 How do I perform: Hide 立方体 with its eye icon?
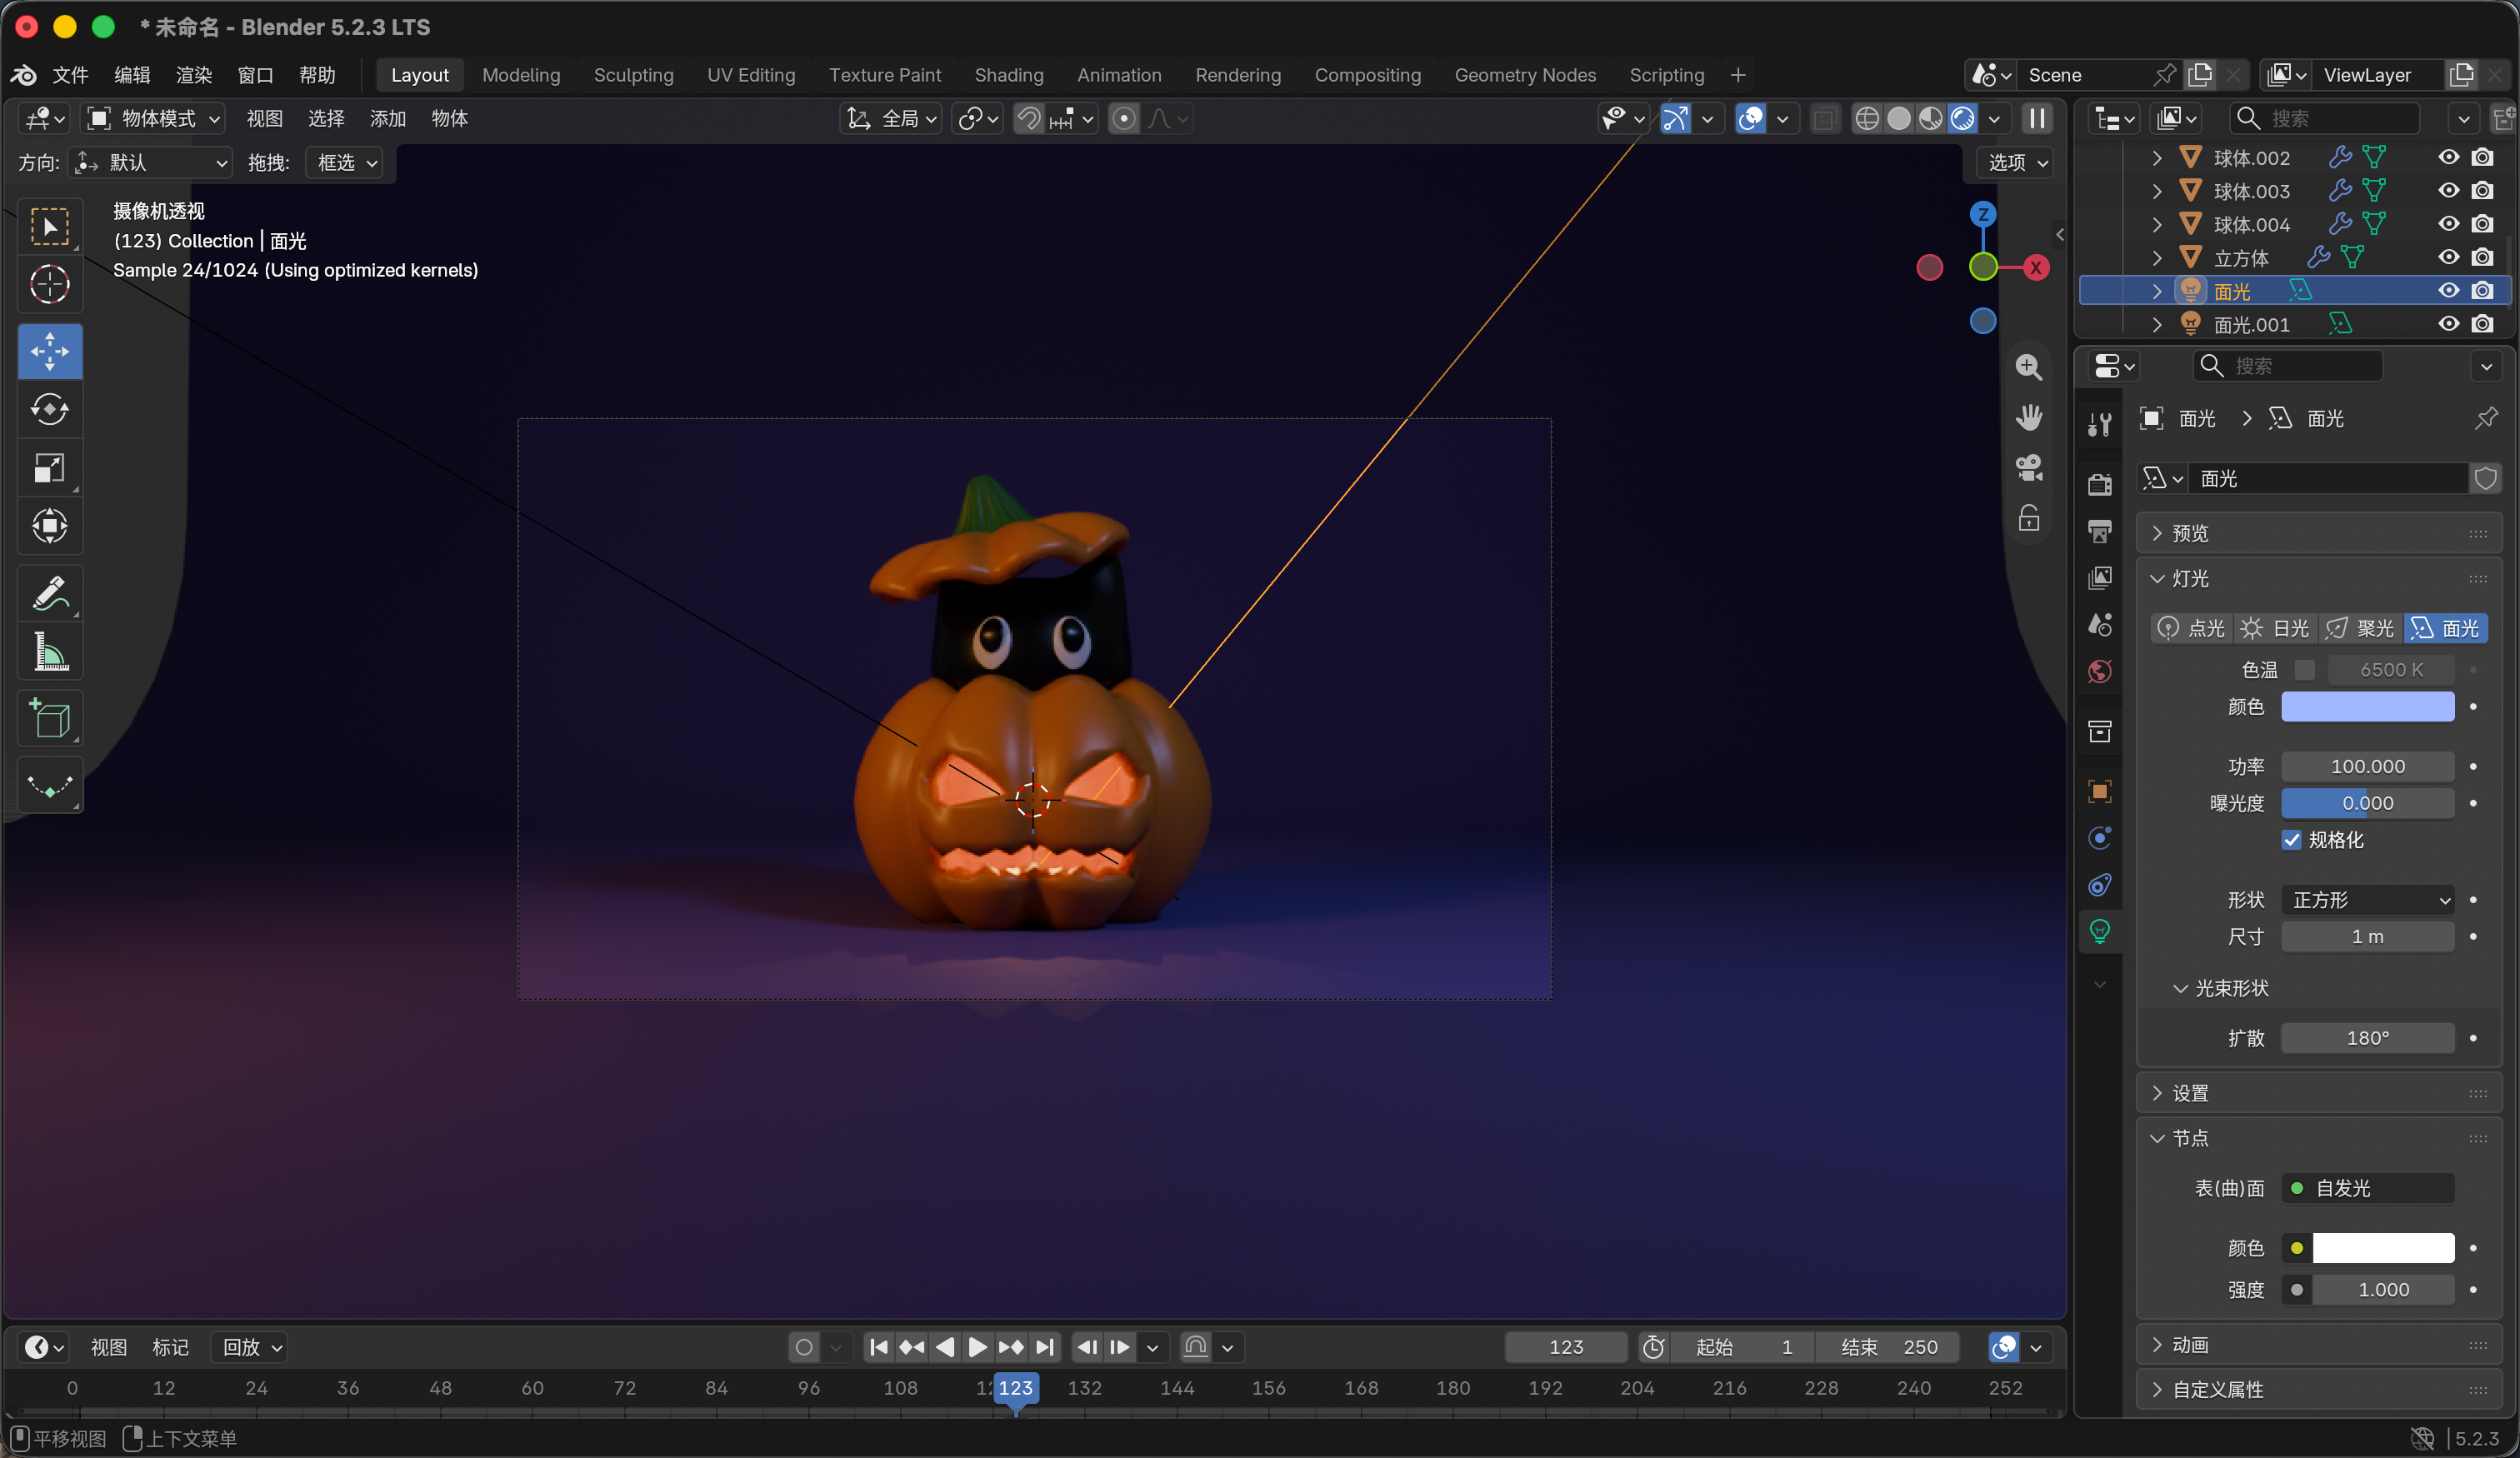coord(2449,257)
